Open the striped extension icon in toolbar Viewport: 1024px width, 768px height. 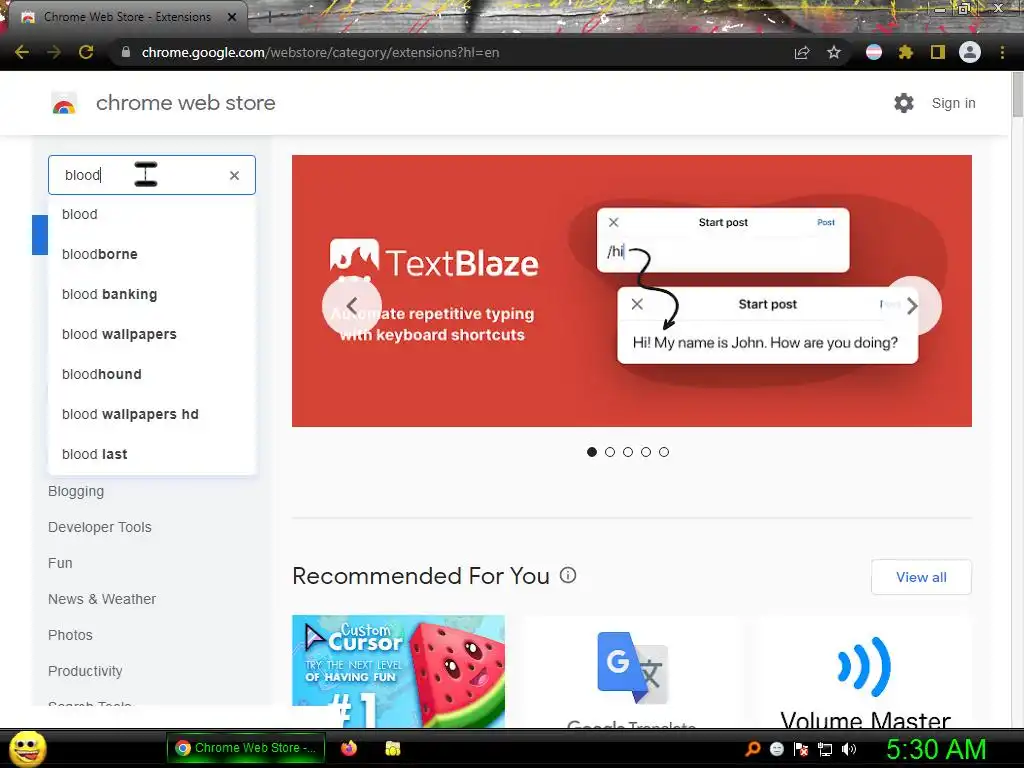pos(874,52)
